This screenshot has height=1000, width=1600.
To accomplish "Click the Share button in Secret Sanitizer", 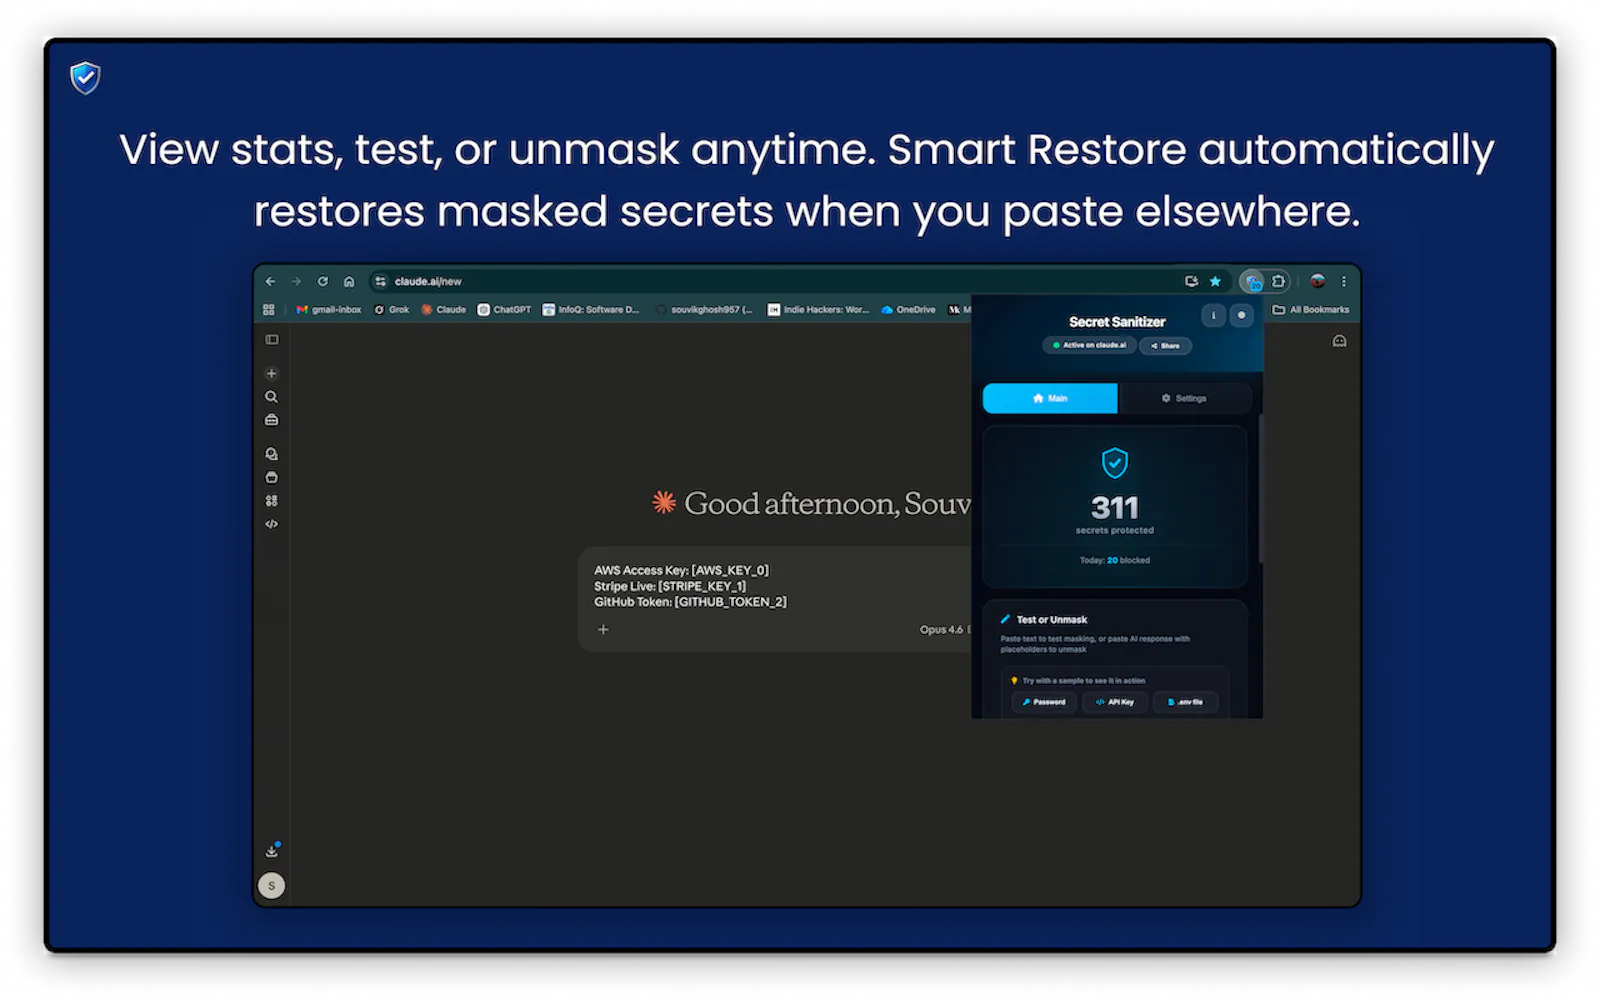I will pyautogui.click(x=1165, y=346).
